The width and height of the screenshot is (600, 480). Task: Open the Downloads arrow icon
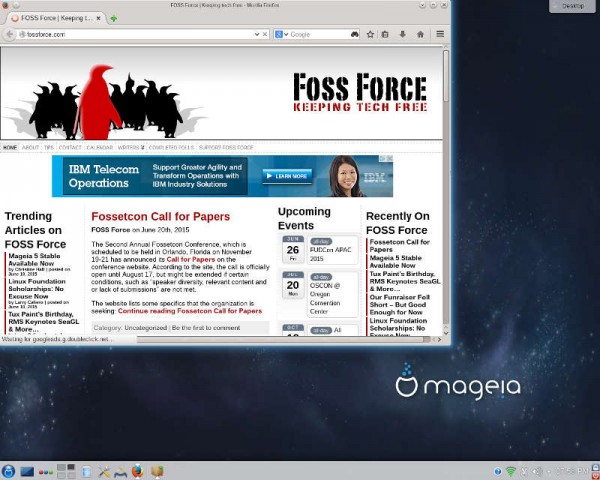coord(403,34)
